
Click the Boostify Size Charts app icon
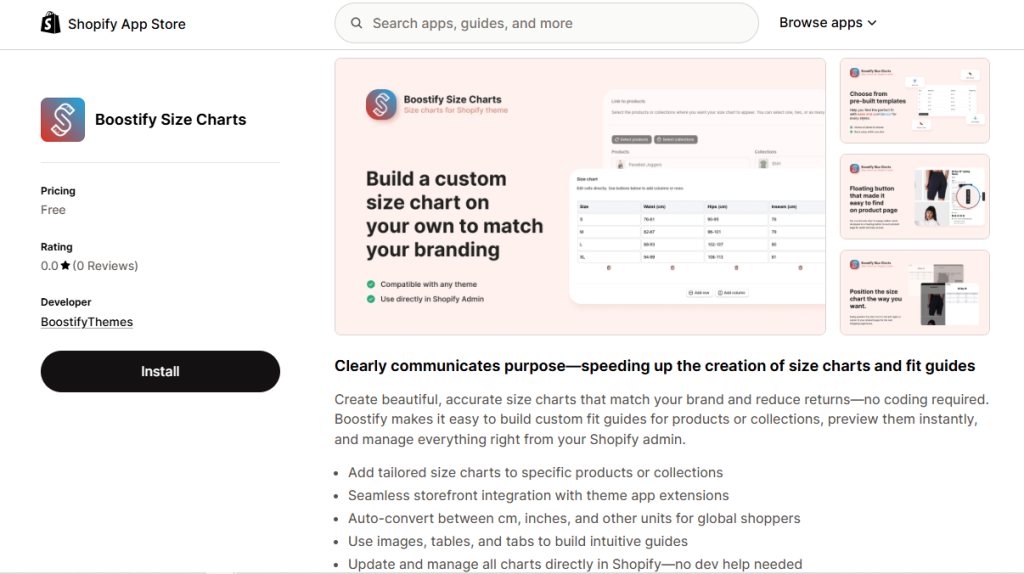point(63,120)
